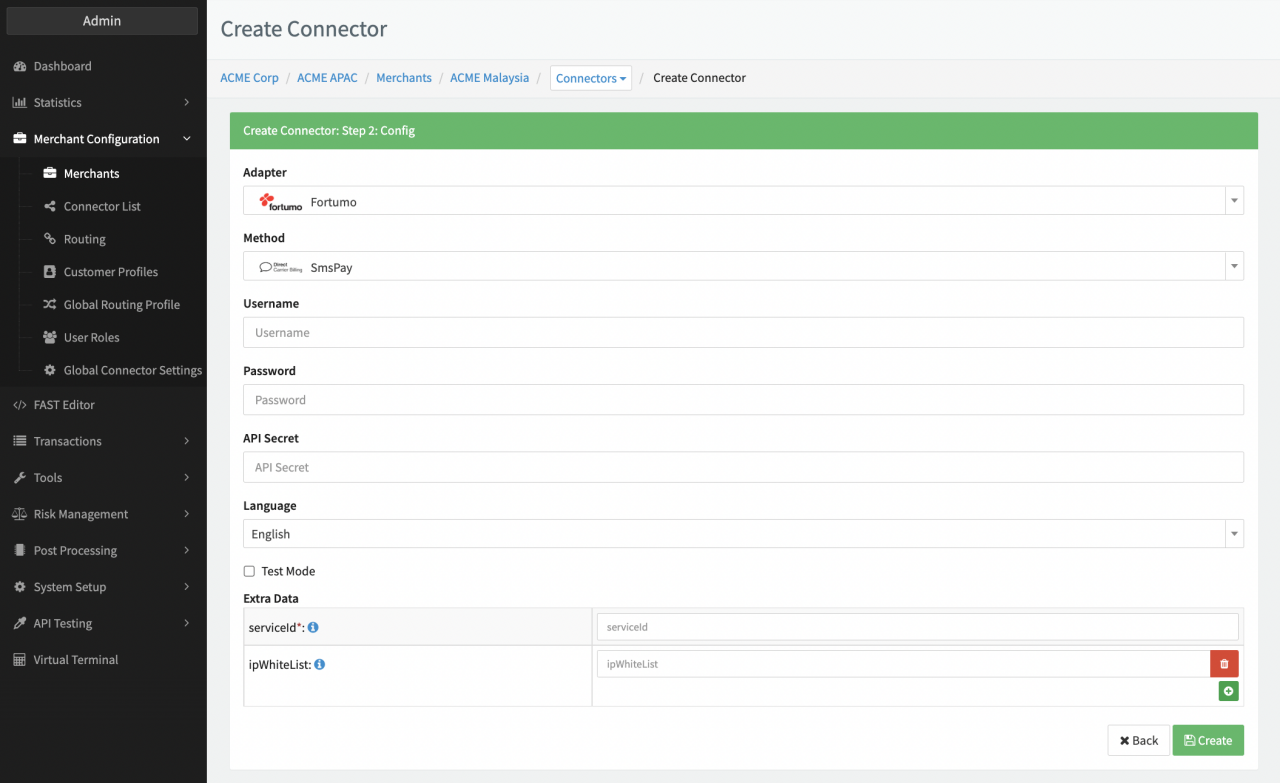Open the Adapter dropdown showing Fortumo
The width and height of the screenshot is (1280, 783).
tap(743, 202)
